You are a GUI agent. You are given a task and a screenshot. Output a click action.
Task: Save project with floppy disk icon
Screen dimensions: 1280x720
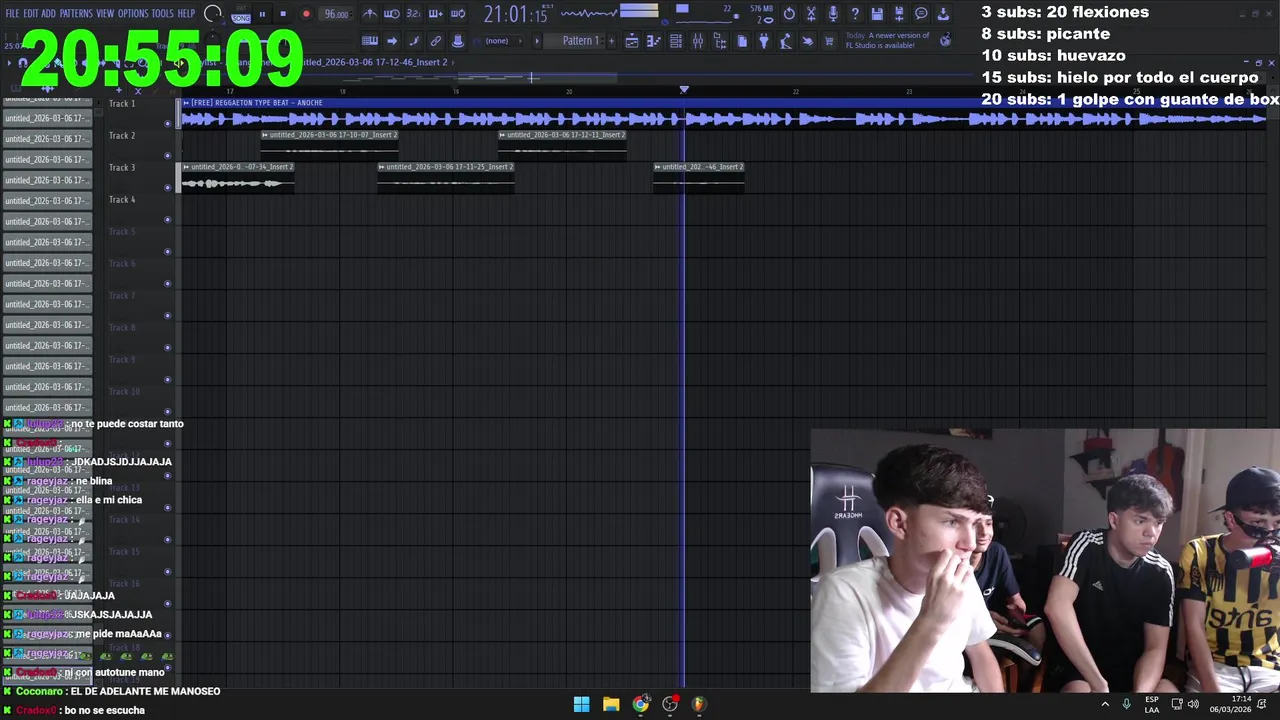(x=877, y=14)
